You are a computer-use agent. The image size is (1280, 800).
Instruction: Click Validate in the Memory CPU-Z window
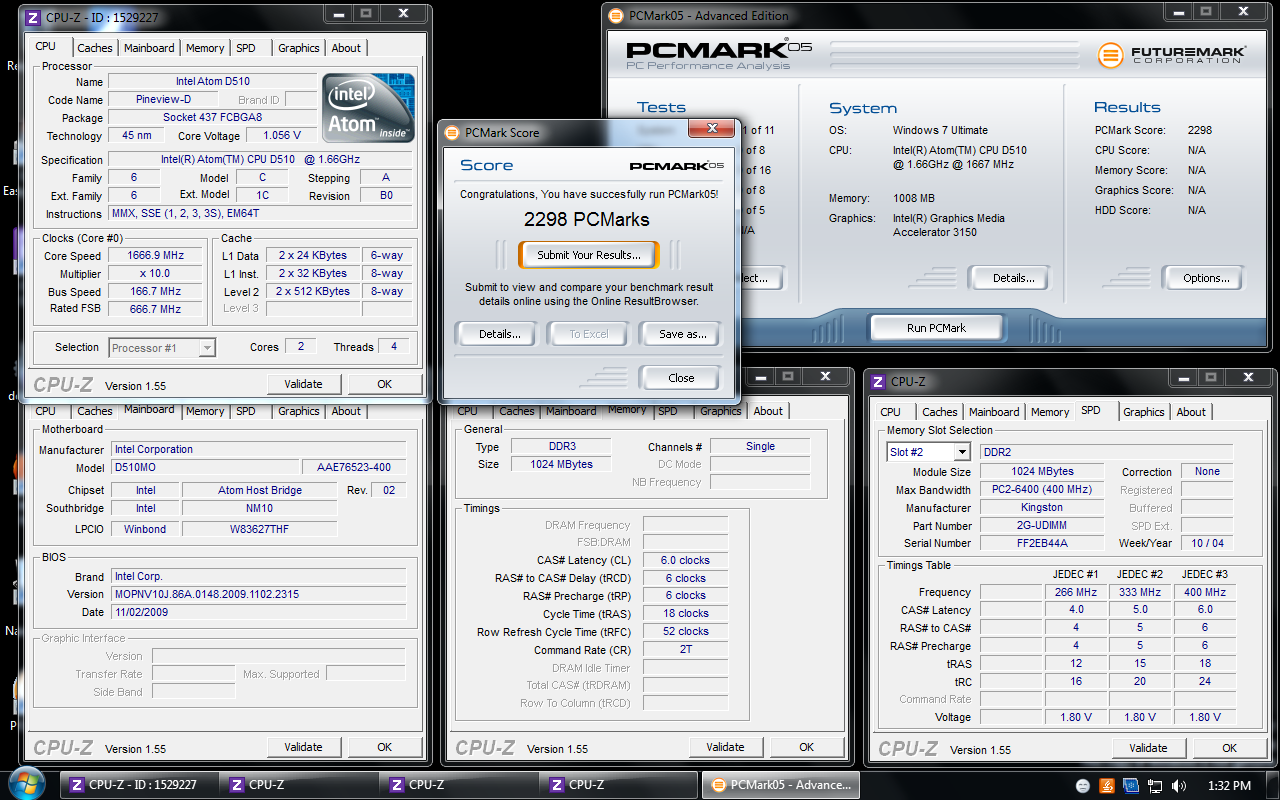726,747
